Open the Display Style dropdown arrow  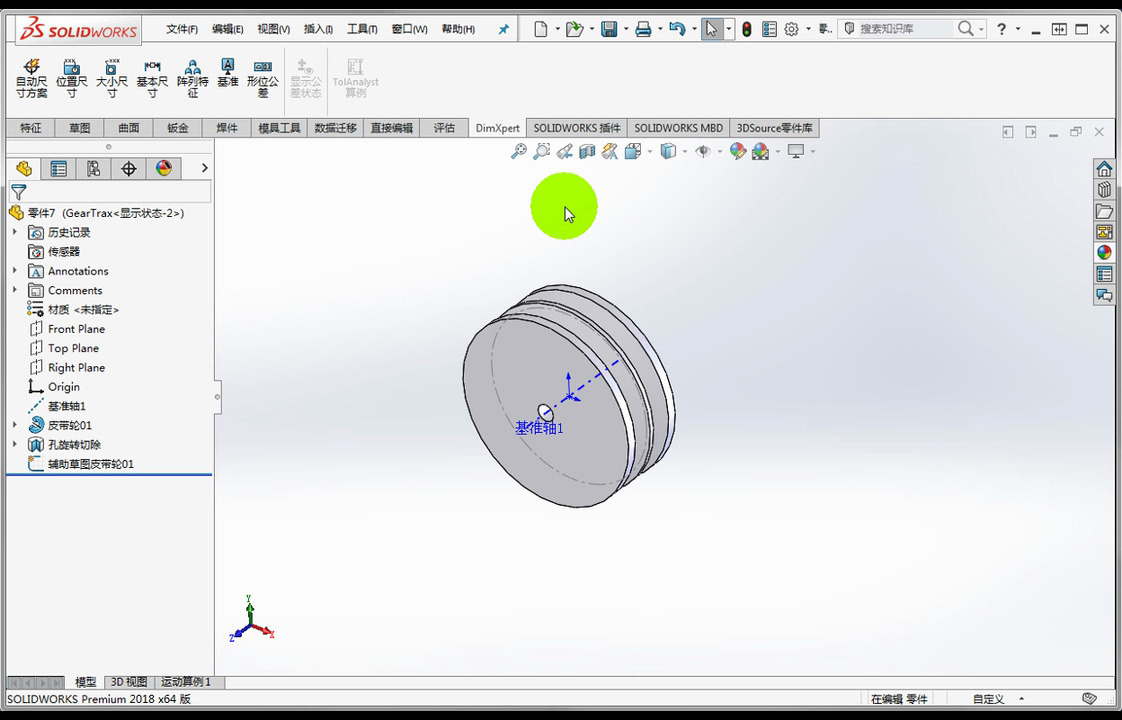point(684,151)
